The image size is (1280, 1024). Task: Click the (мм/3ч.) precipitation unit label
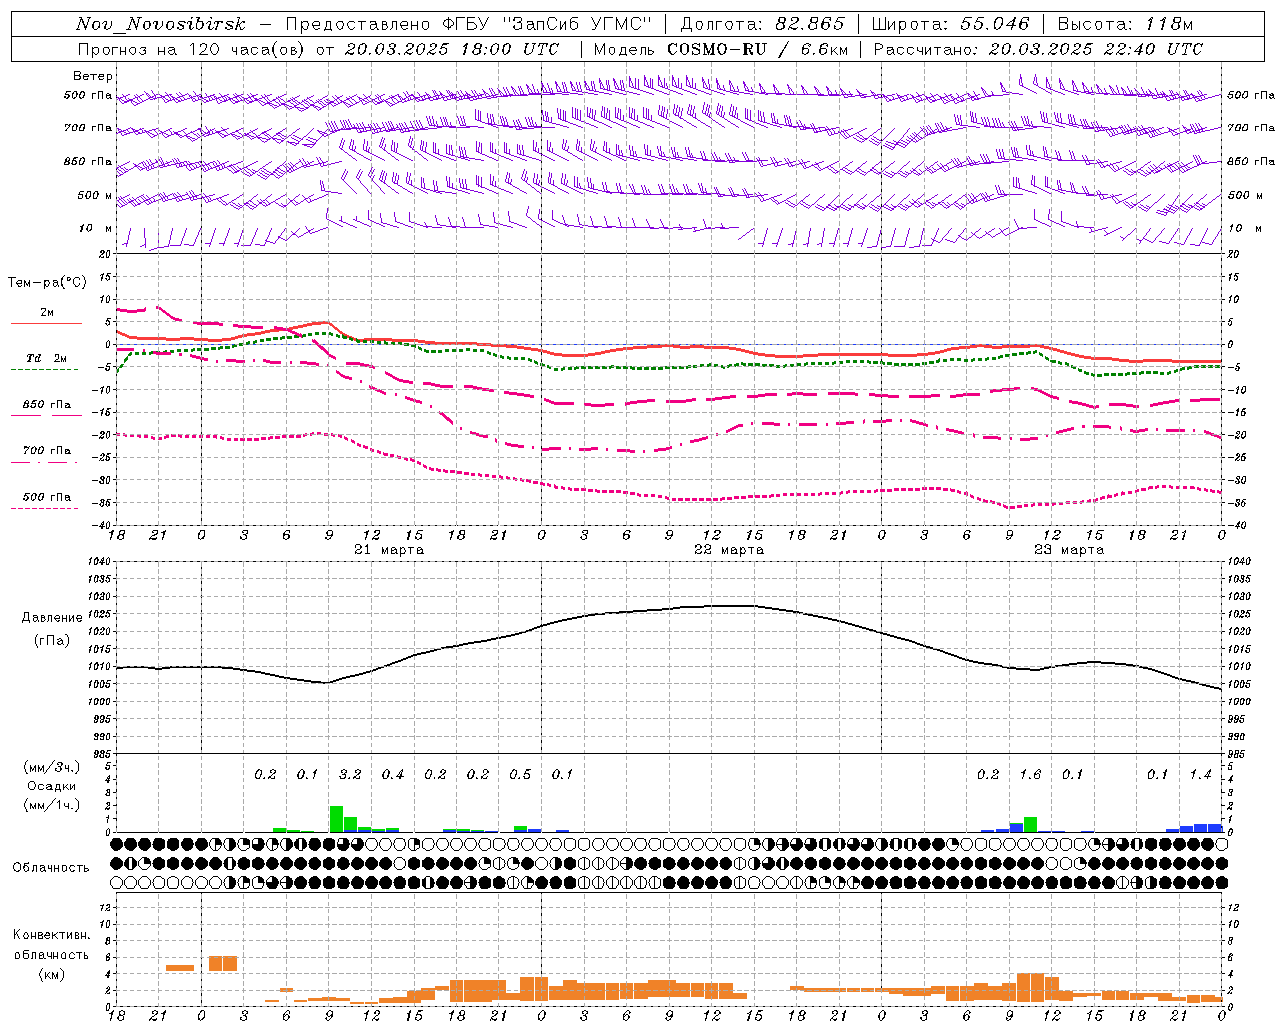tap(53, 767)
